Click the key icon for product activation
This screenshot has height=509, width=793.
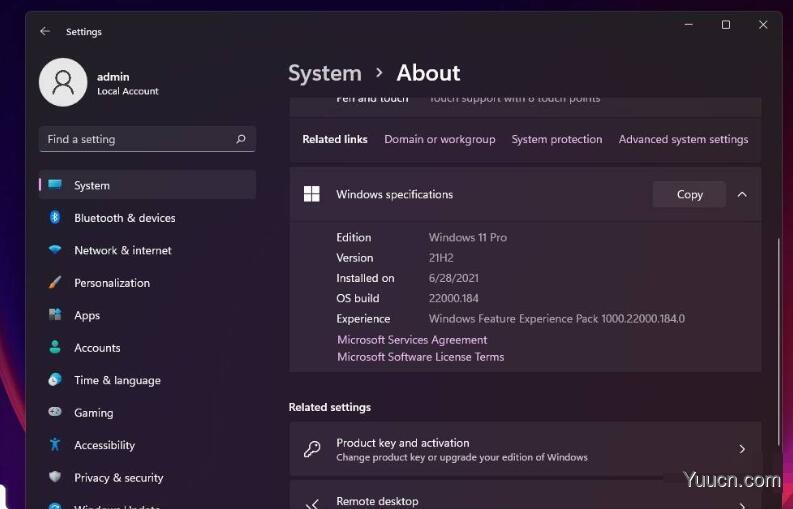click(312, 449)
